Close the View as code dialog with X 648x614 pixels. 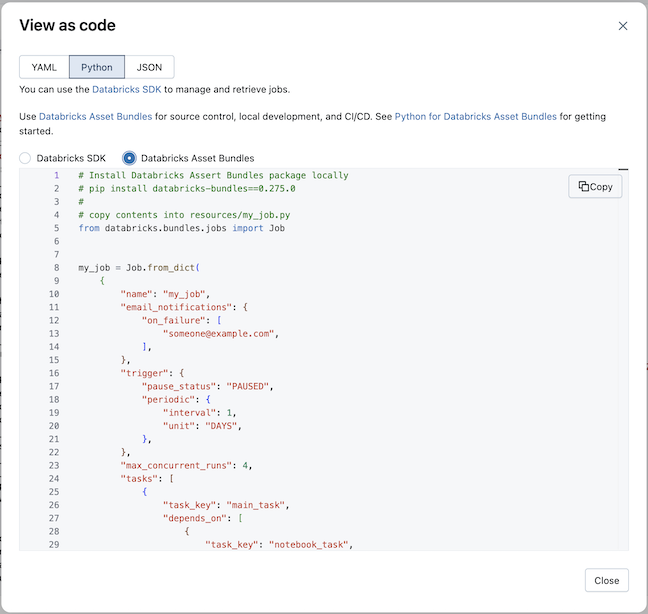[623, 26]
